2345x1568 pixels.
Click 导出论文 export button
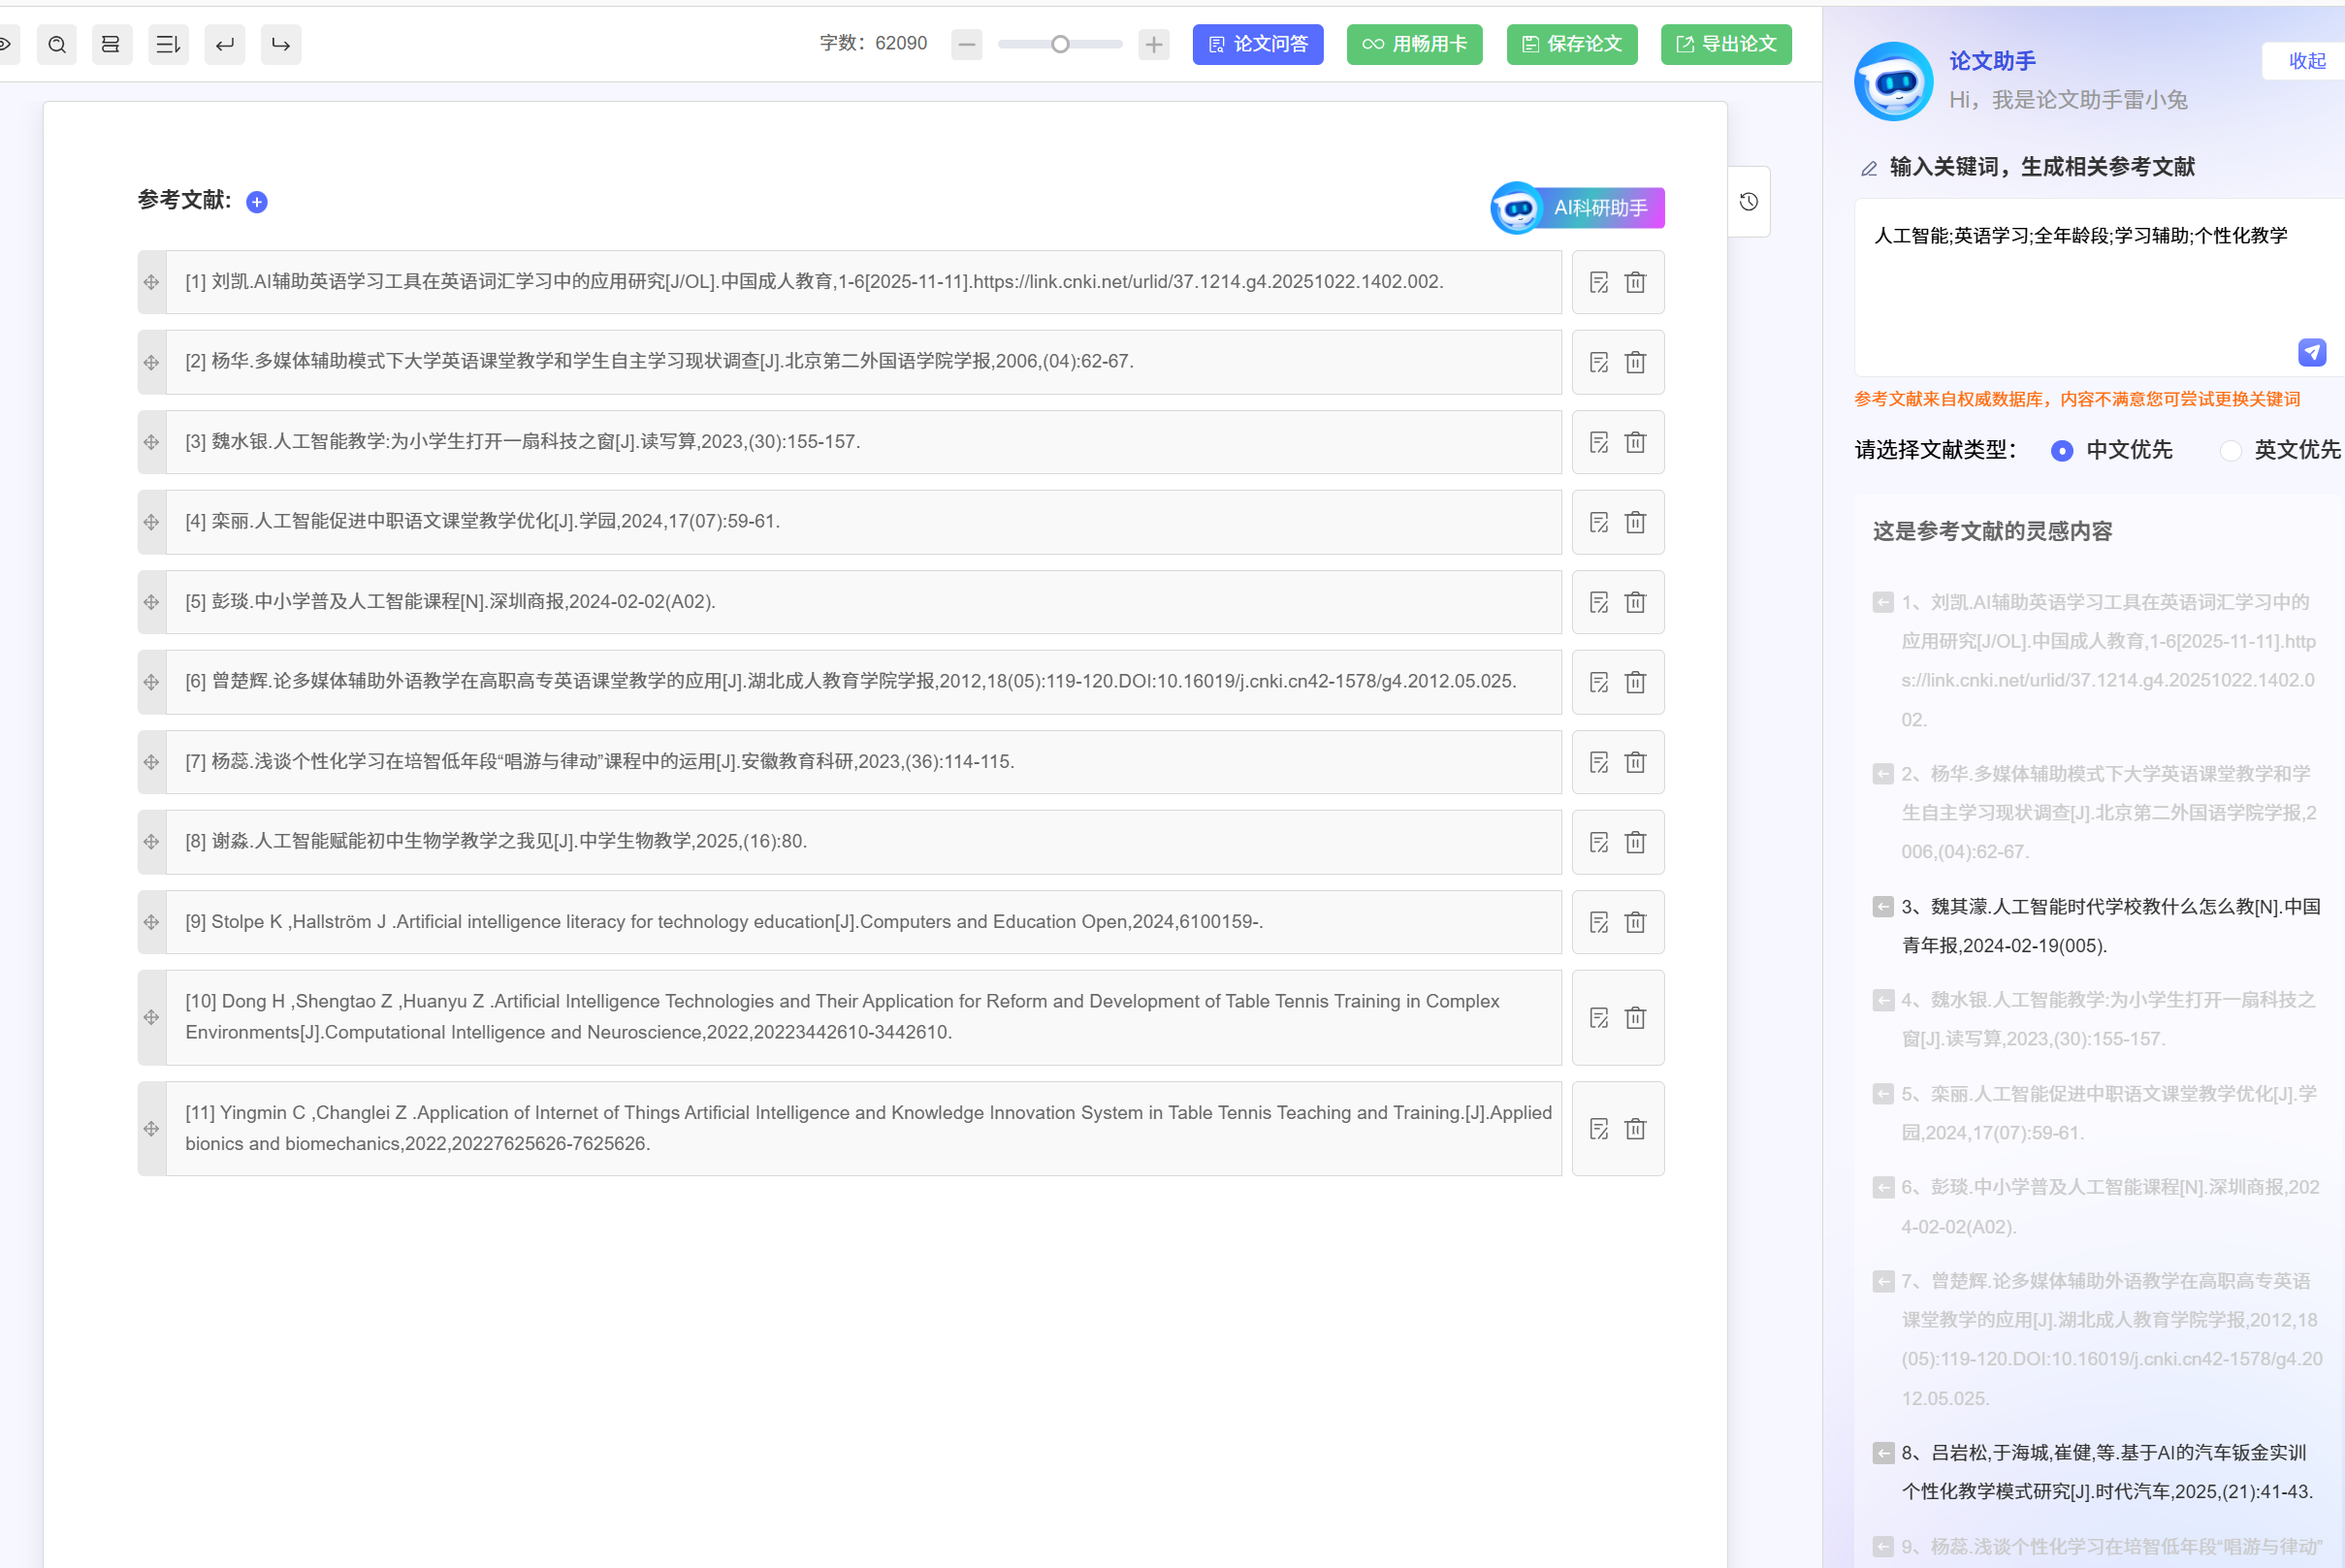(x=1725, y=44)
